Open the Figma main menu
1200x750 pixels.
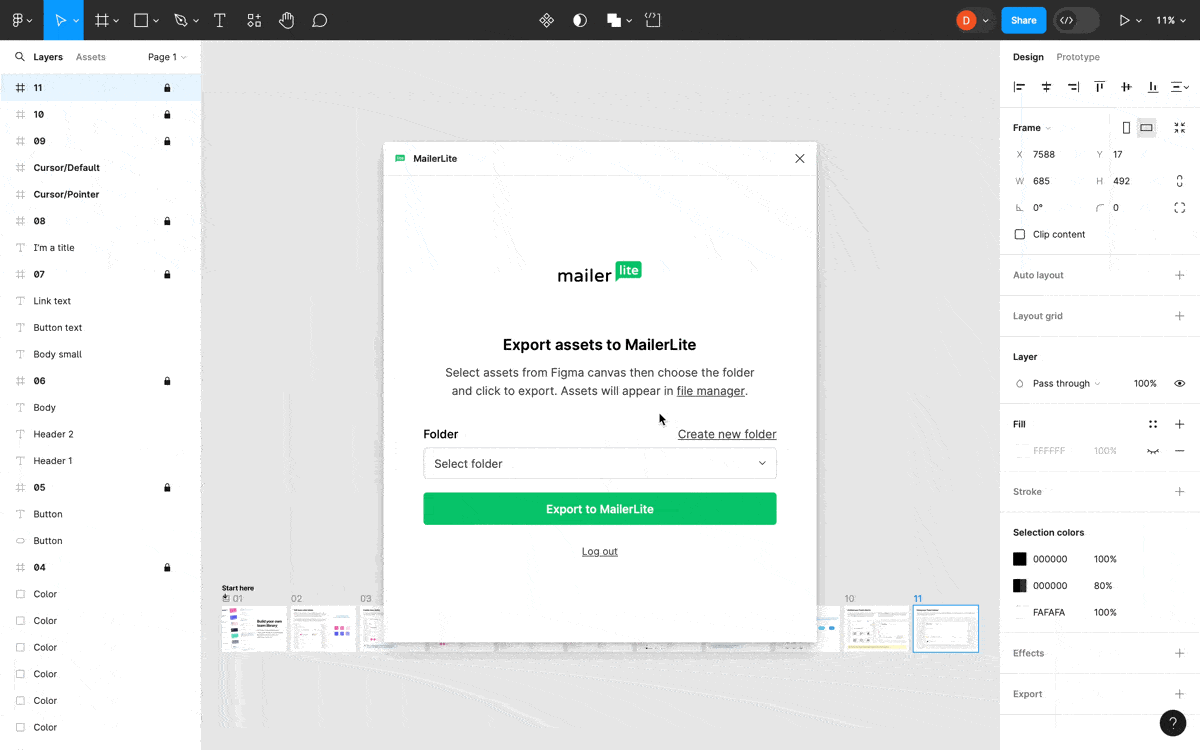coord(21,20)
